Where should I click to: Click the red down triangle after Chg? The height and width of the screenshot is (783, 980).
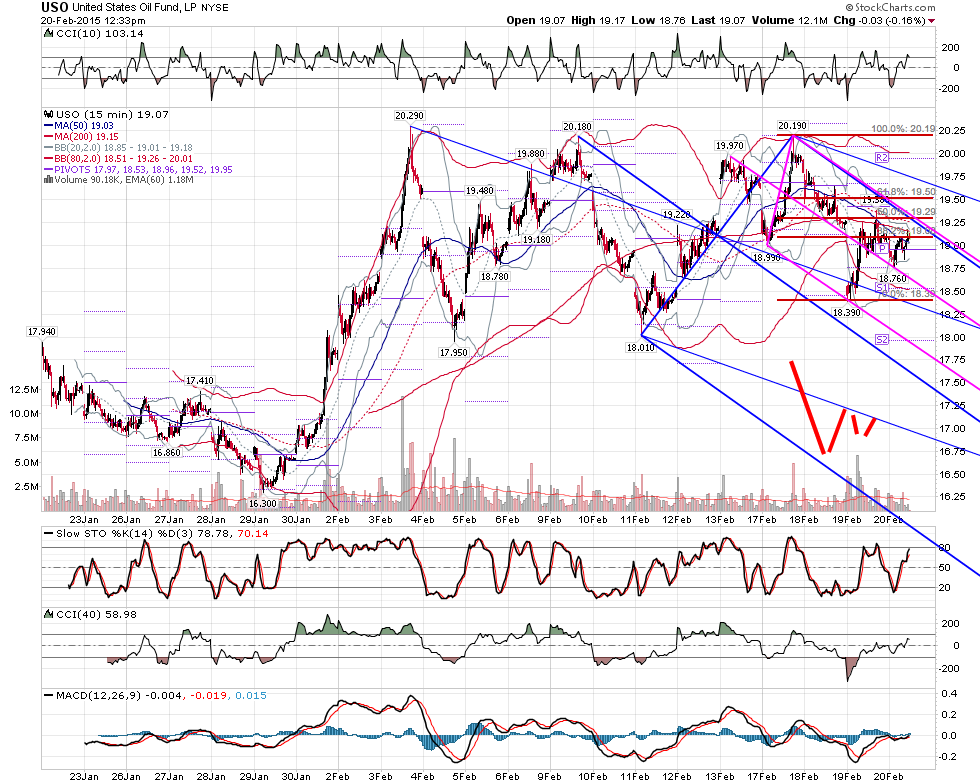click(x=932, y=21)
